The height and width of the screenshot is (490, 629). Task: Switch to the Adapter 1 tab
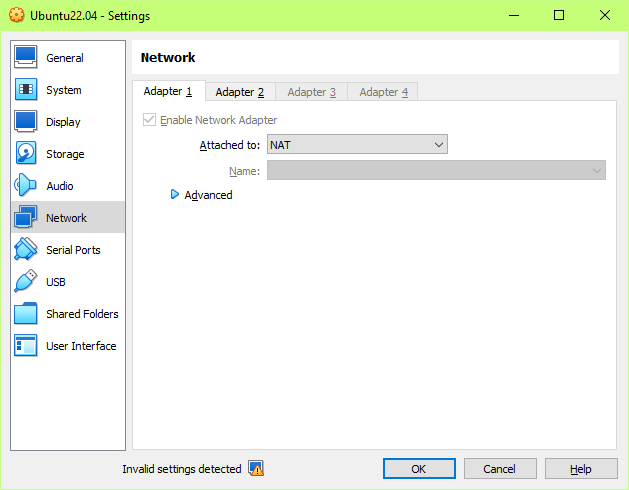(x=168, y=91)
